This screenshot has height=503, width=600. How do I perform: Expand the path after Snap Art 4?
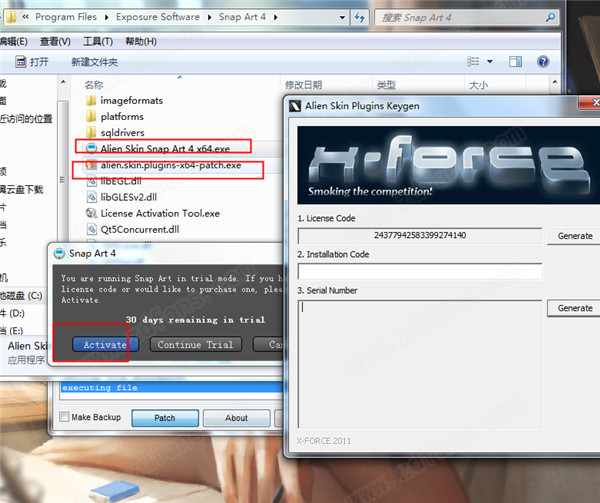coord(276,18)
